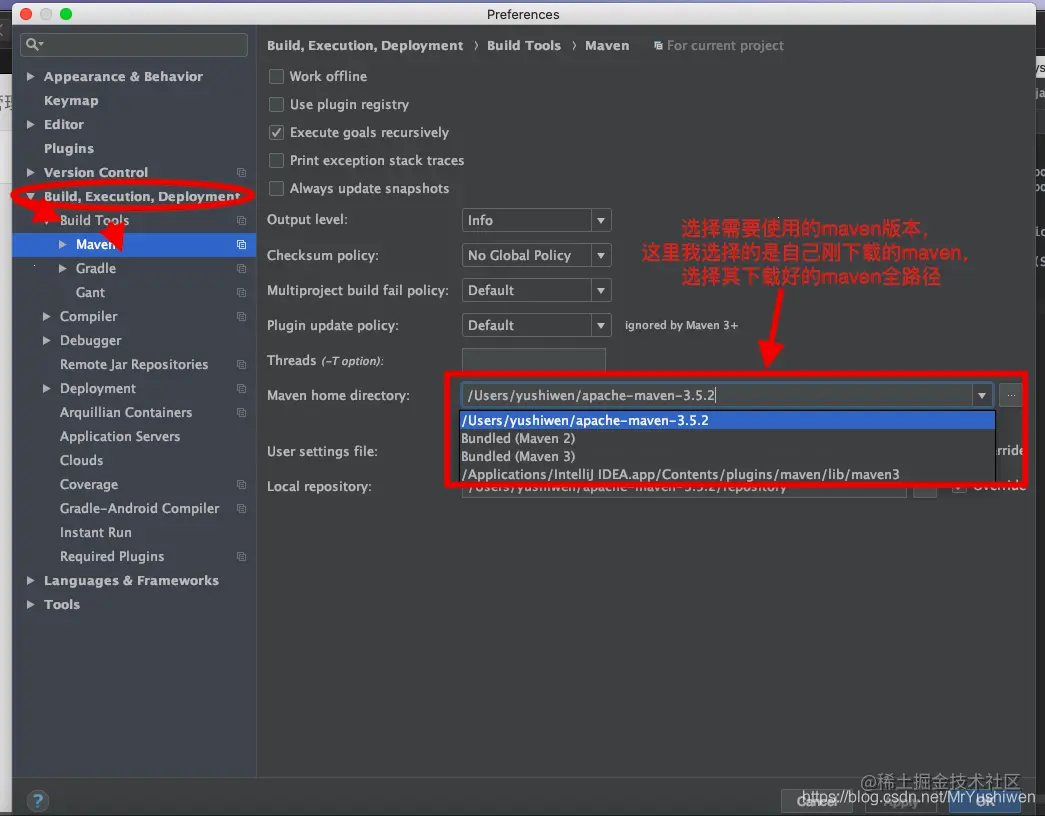Open Plugins settings page
This screenshot has height=816, width=1045.
pyautogui.click(x=69, y=149)
